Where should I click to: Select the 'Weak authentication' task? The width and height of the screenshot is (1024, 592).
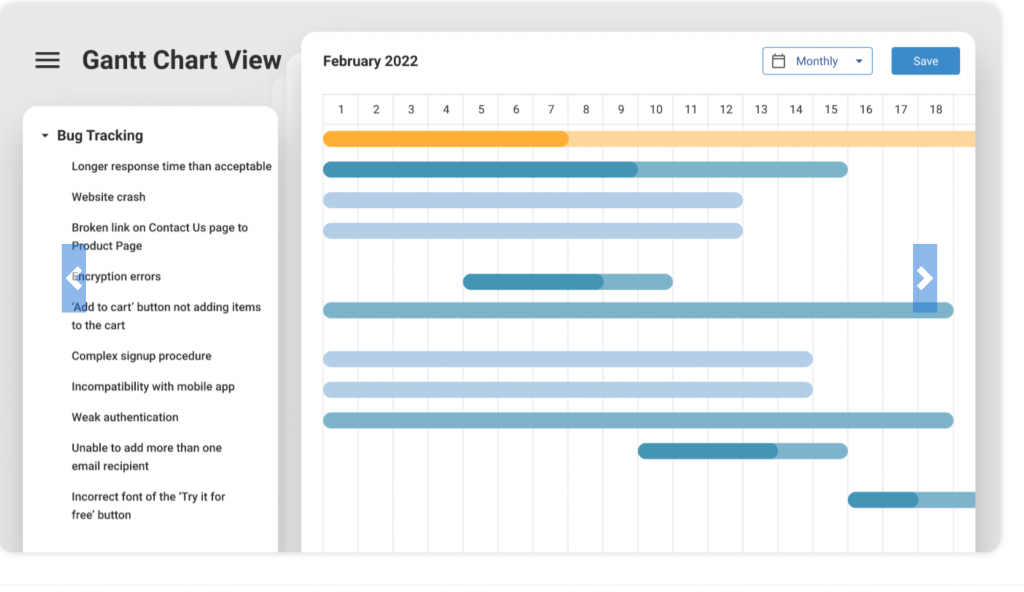tap(125, 418)
